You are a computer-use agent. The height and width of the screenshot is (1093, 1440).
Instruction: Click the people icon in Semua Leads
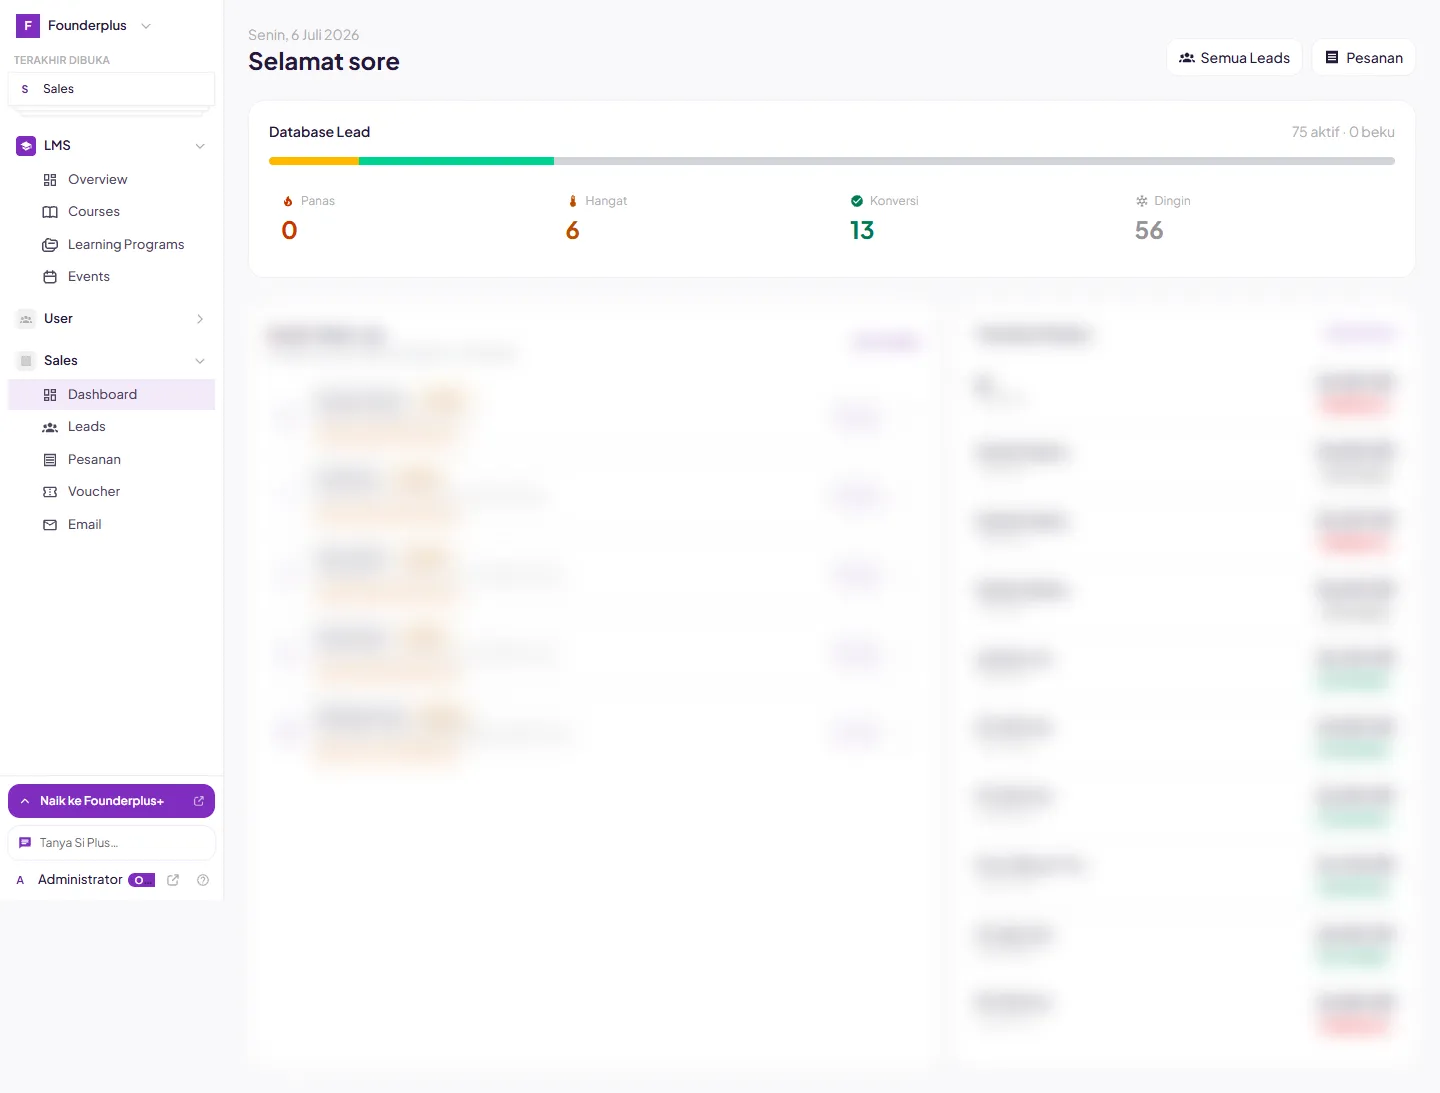(x=1187, y=58)
